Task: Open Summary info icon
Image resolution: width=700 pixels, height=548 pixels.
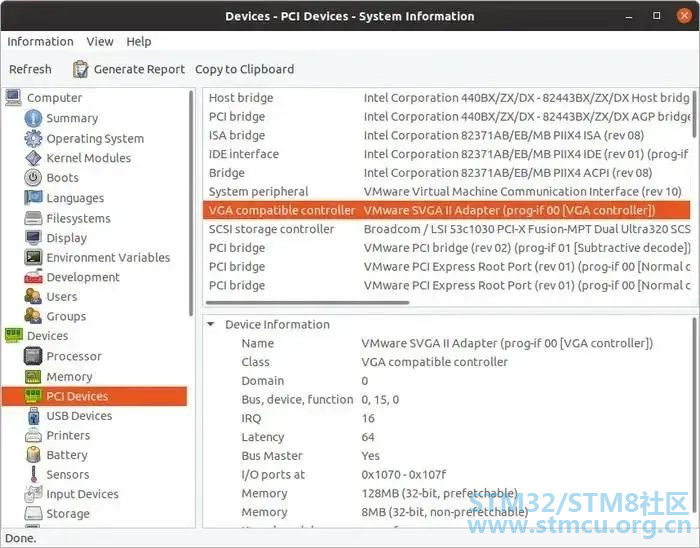Action: tap(33, 118)
